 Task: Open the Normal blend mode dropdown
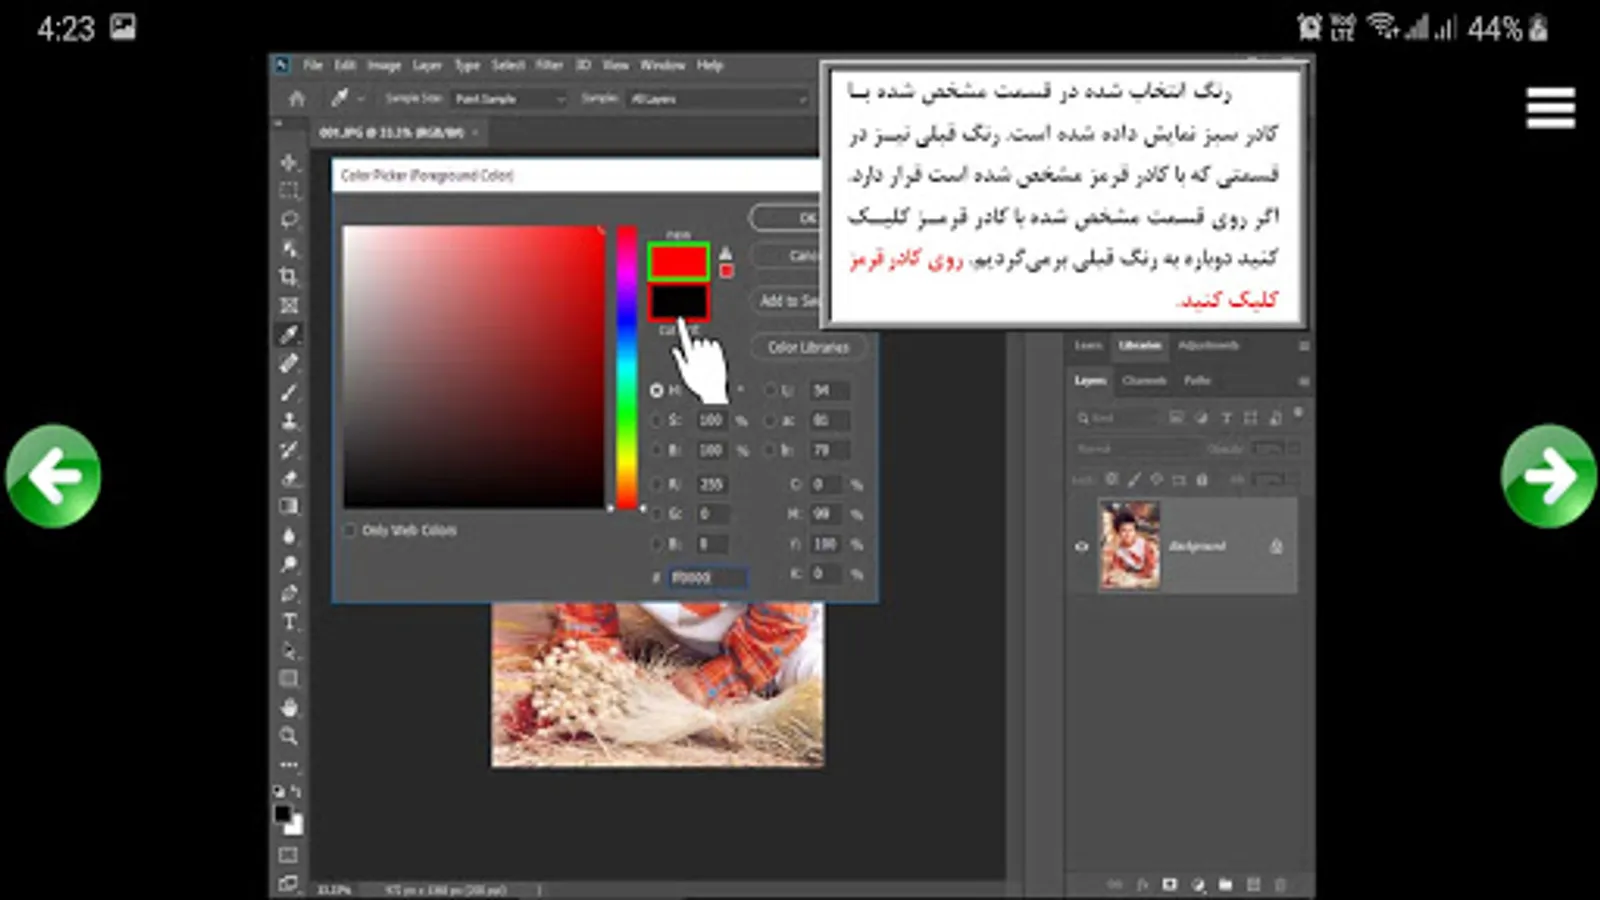pos(1136,449)
